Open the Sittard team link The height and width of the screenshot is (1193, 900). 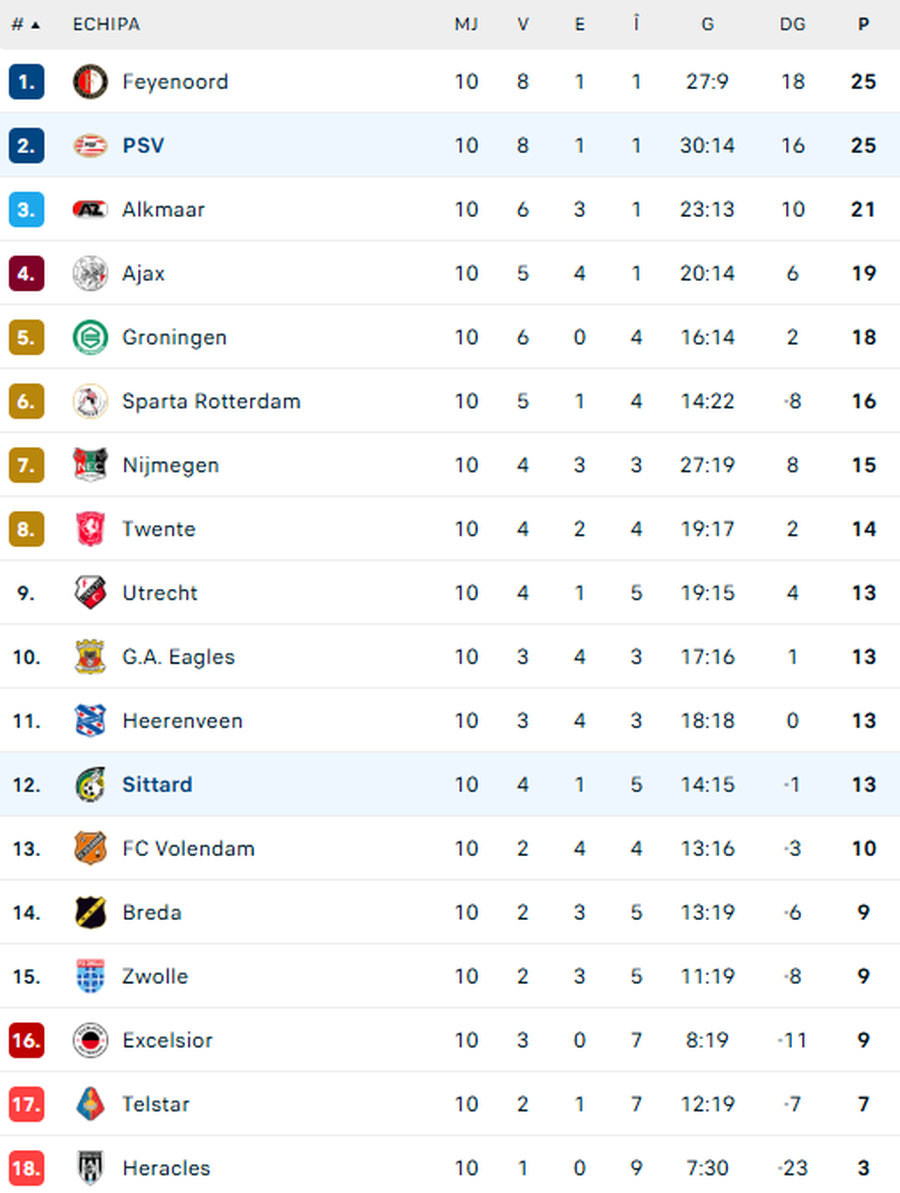(157, 785)
